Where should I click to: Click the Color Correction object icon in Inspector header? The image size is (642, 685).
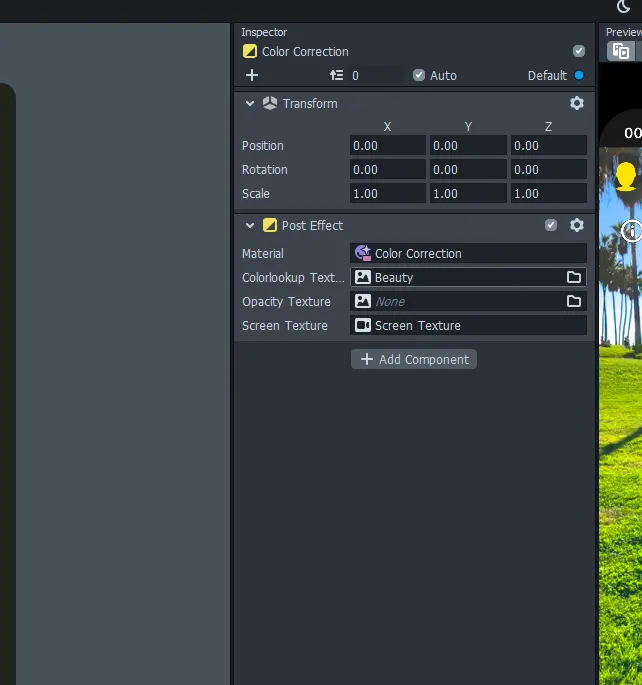pos(250,52)
